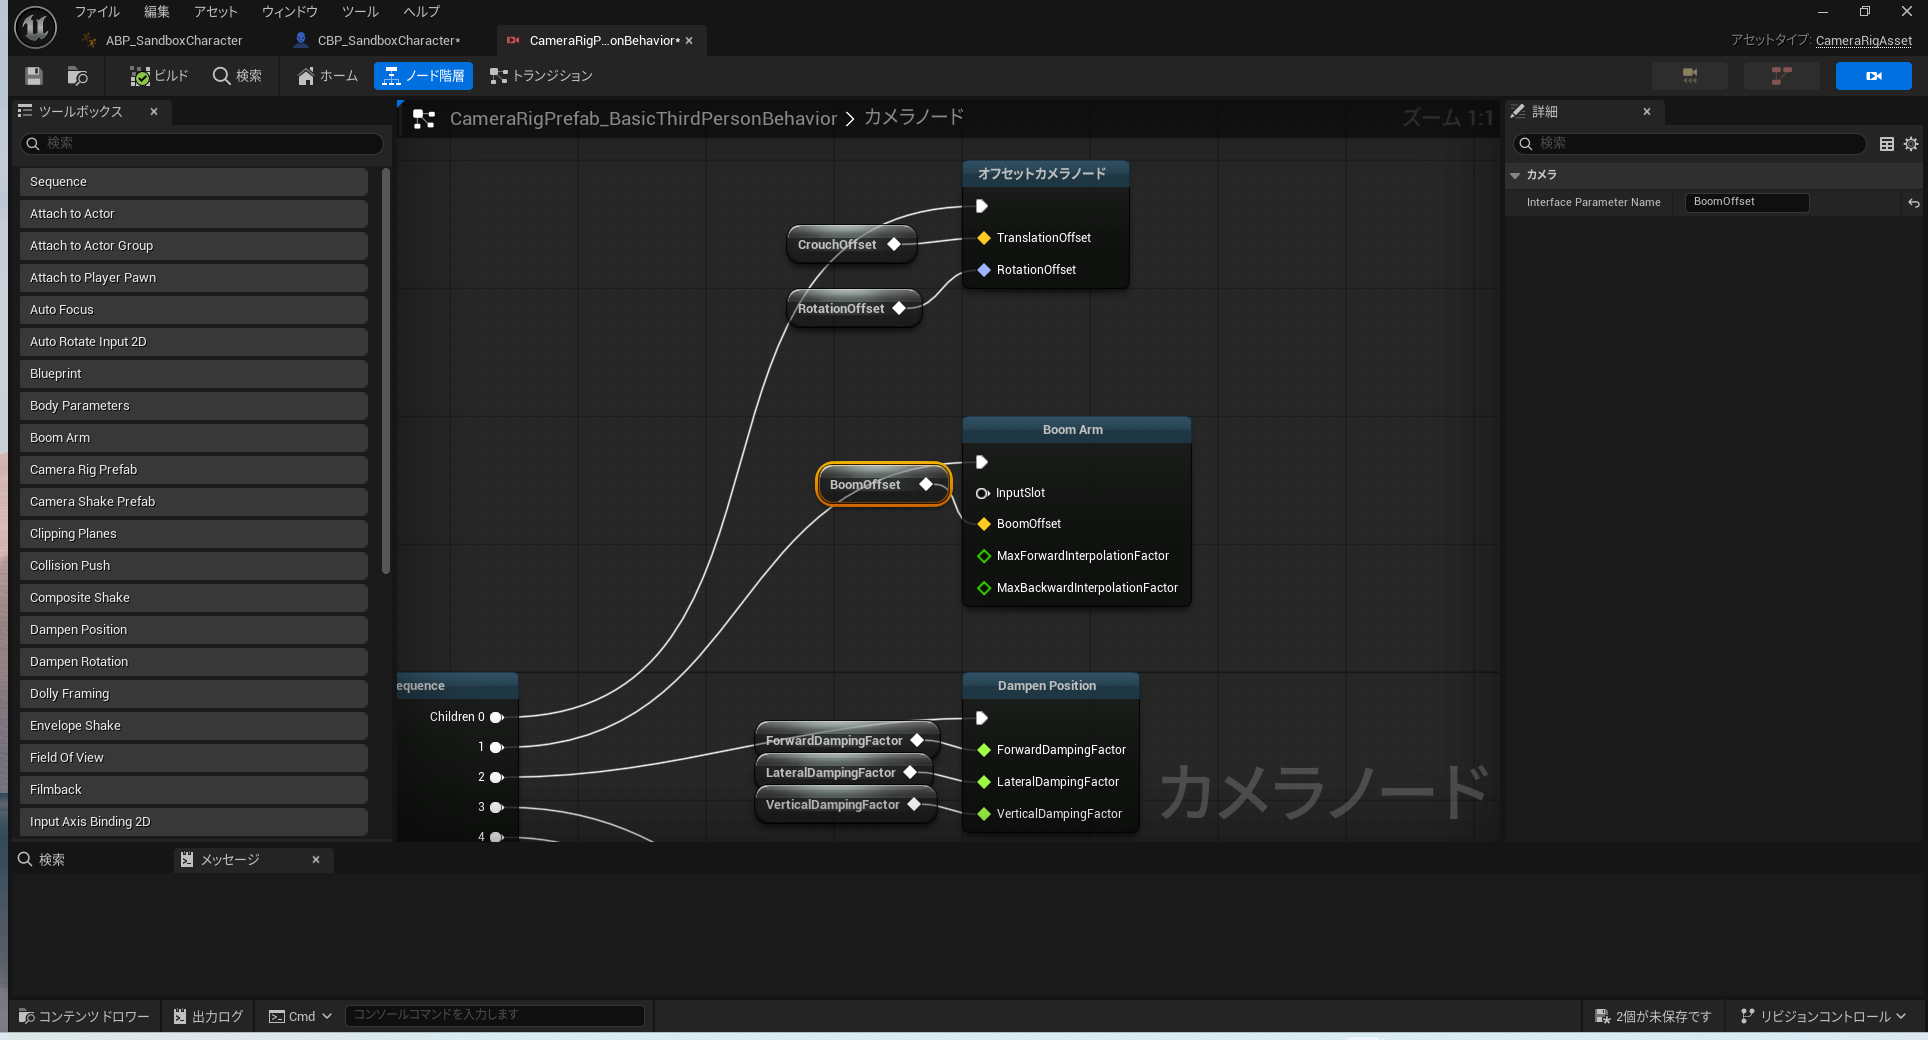
Task: Click the browse to asset folder icon
Action: (x=77, y=76)
